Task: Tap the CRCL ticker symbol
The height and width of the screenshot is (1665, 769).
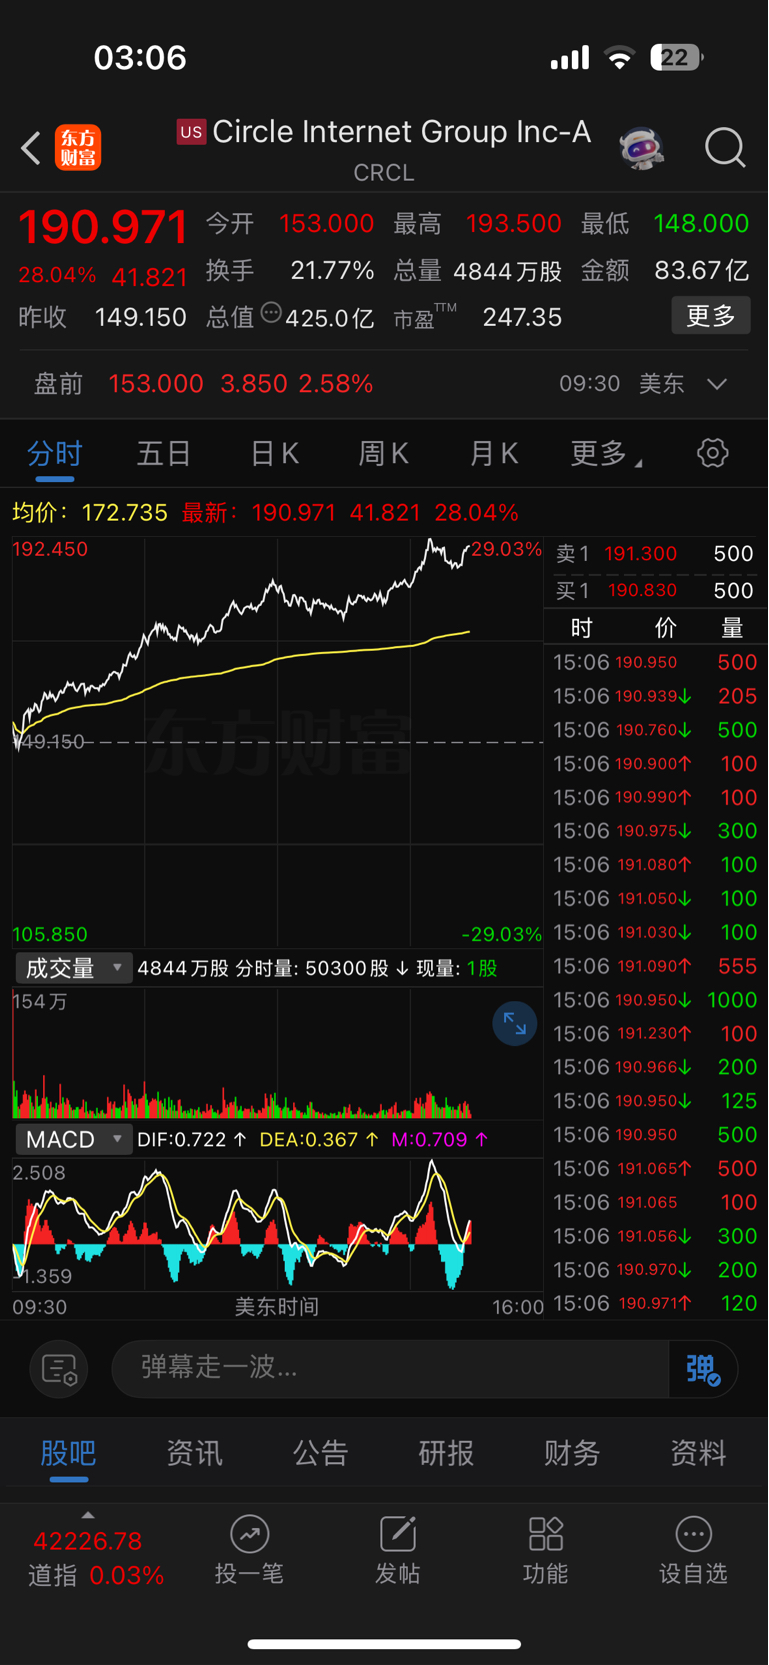Action: pyautogui.click(x=384, y=173)
